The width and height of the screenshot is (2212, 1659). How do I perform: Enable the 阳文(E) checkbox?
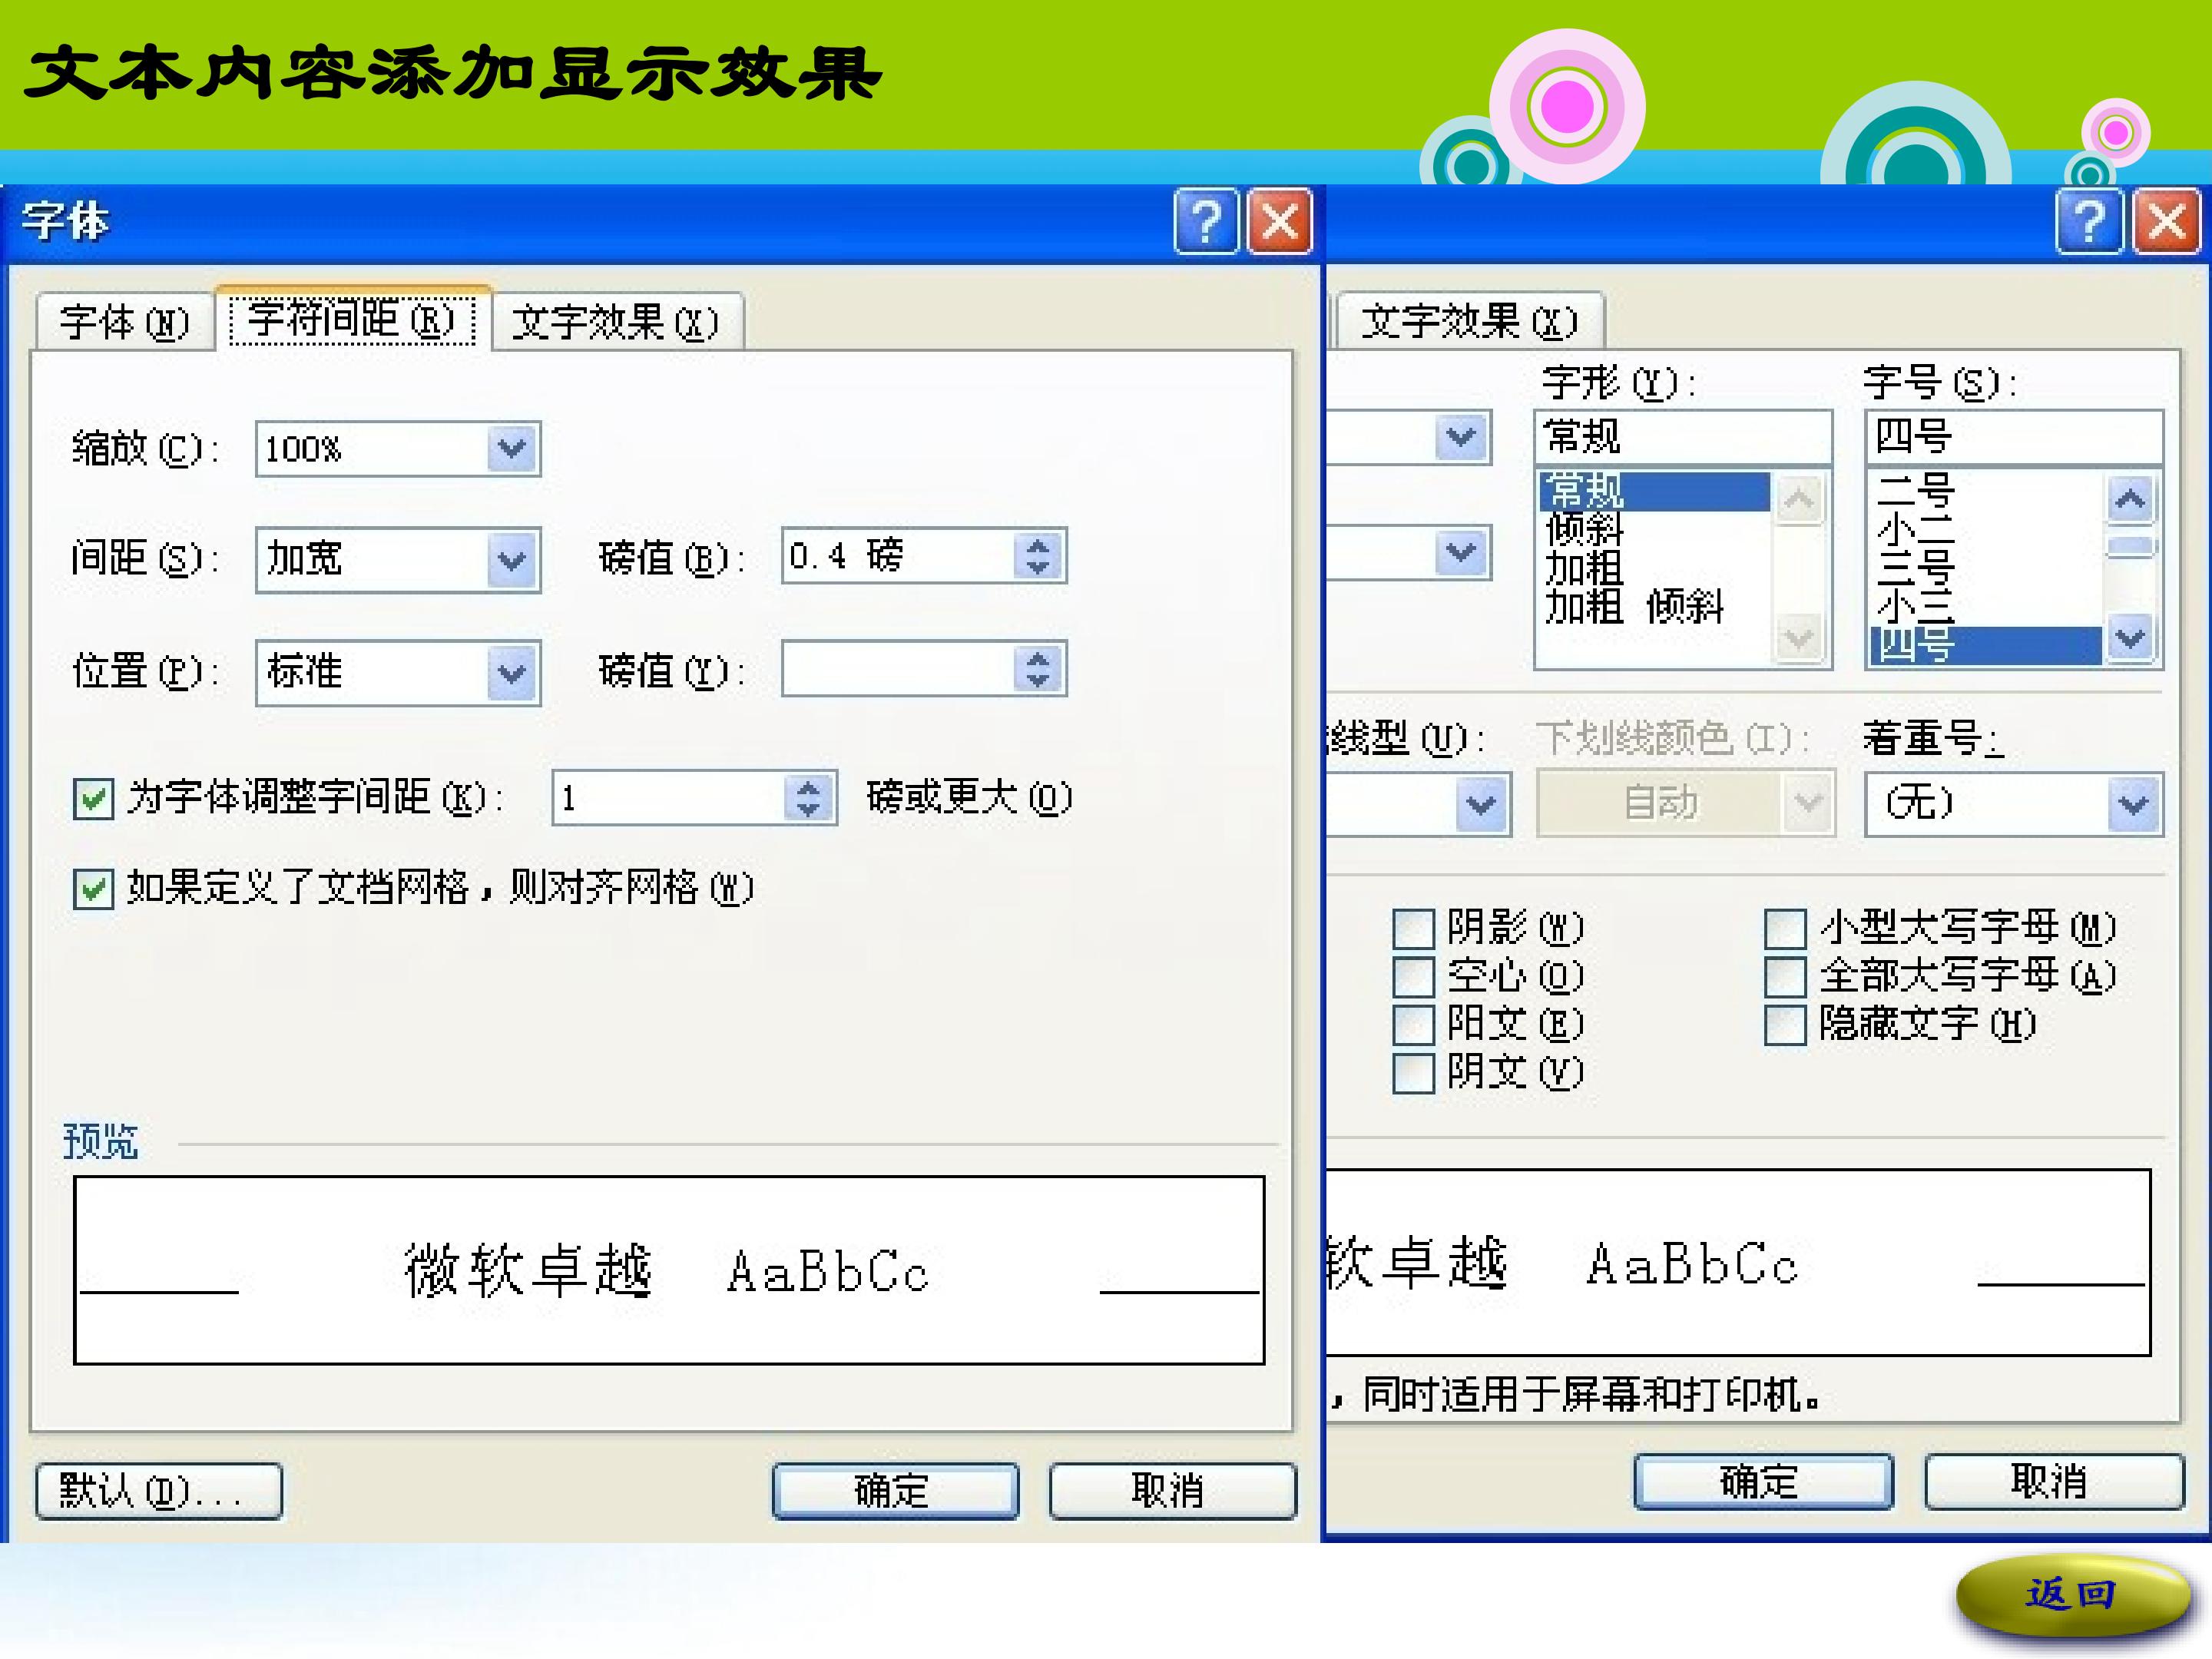pos(1414,1024)
